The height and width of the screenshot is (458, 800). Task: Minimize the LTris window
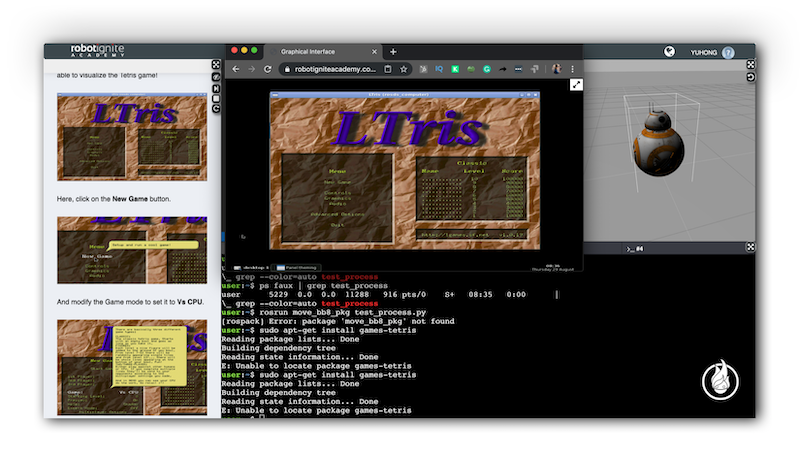tap(521, 95)
